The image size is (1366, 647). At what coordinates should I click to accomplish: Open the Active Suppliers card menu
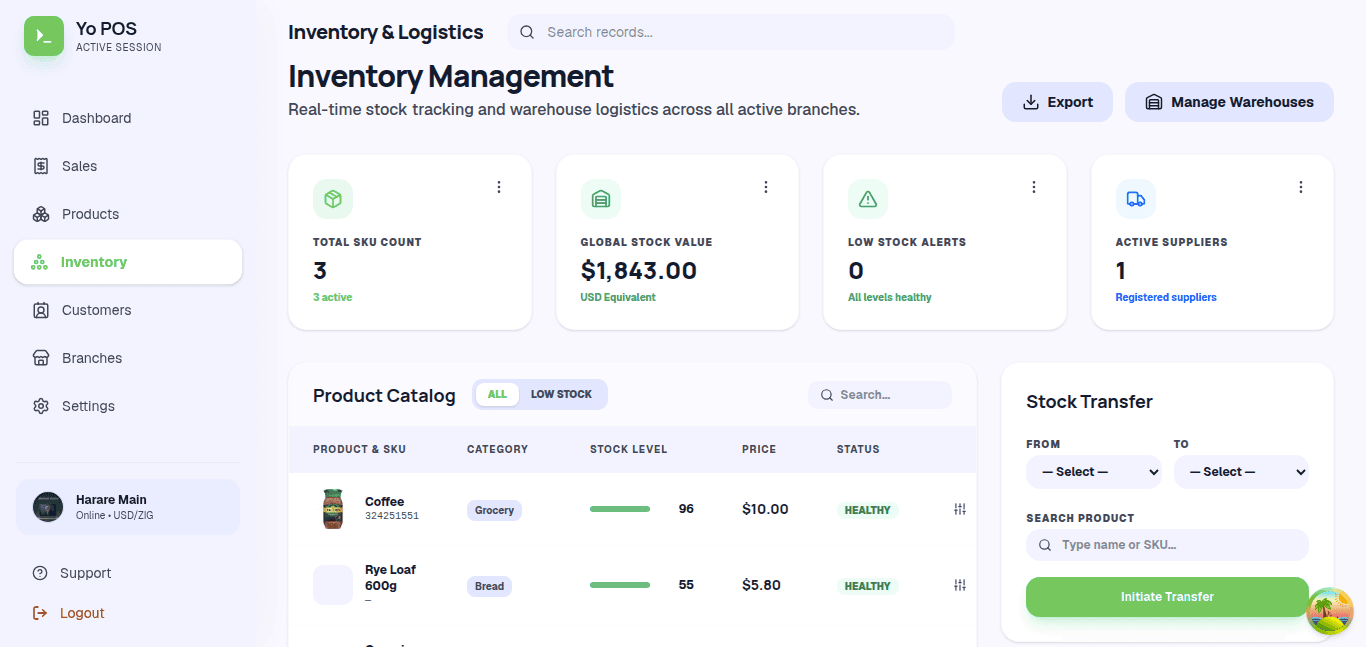pyautogui.click(x=1301, y=187)
